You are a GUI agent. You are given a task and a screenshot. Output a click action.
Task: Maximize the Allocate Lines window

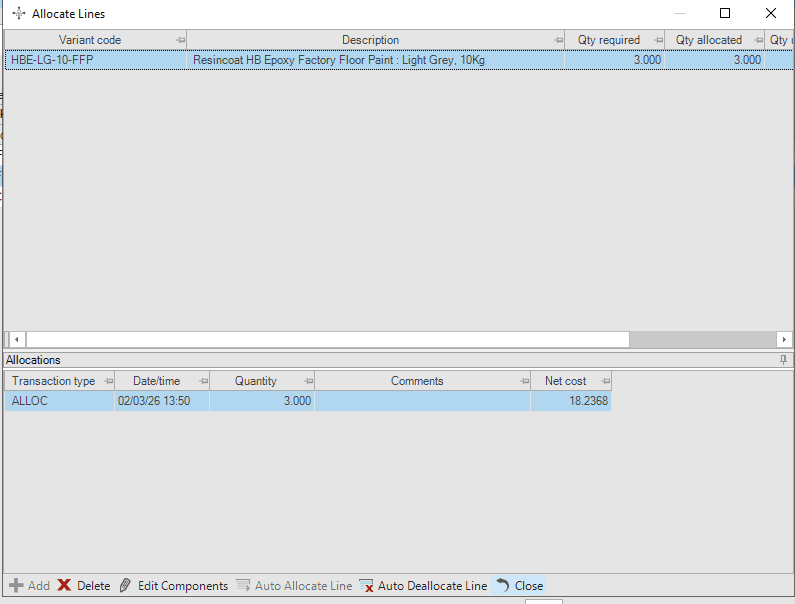tap(725, 13)
